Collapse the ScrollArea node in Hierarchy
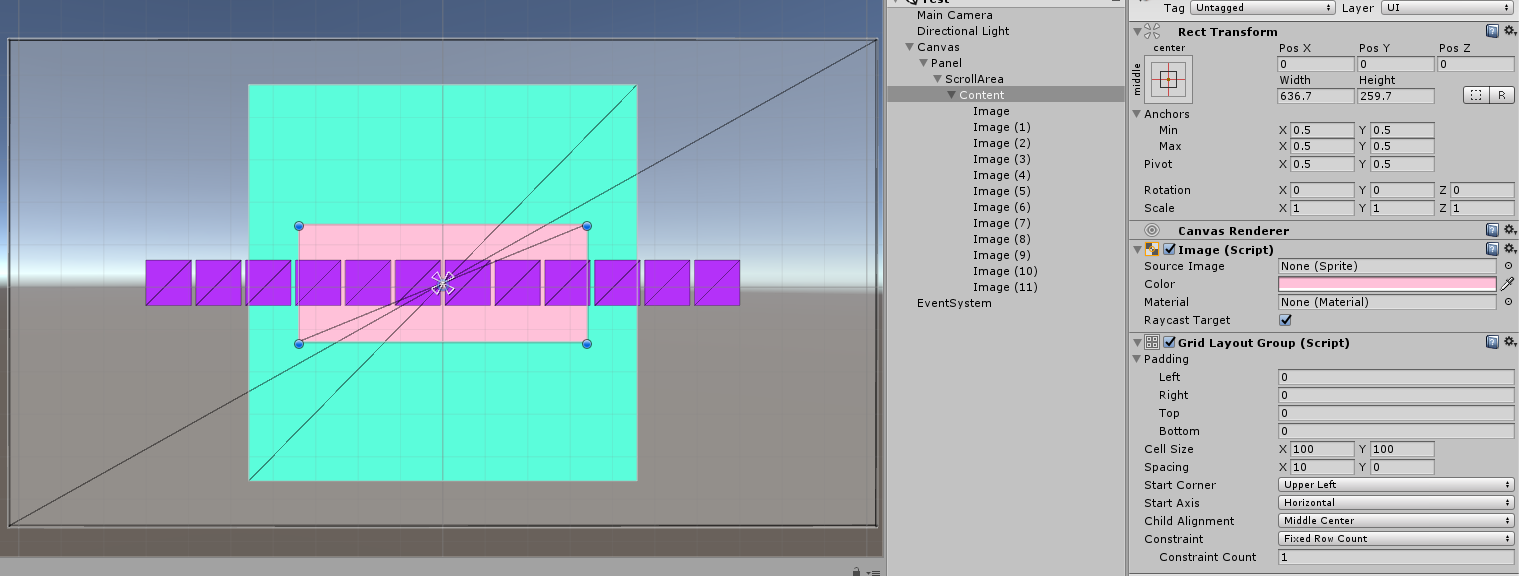The width and height of the screenshot is (1519, 576). (x=937, y=79)
